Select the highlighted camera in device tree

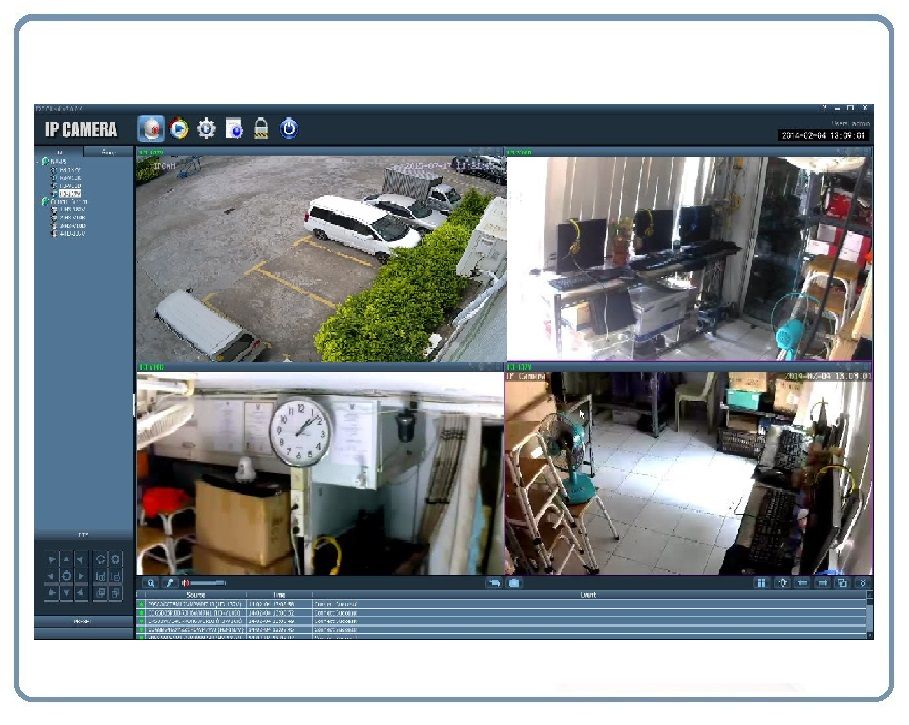click(69, 192)
